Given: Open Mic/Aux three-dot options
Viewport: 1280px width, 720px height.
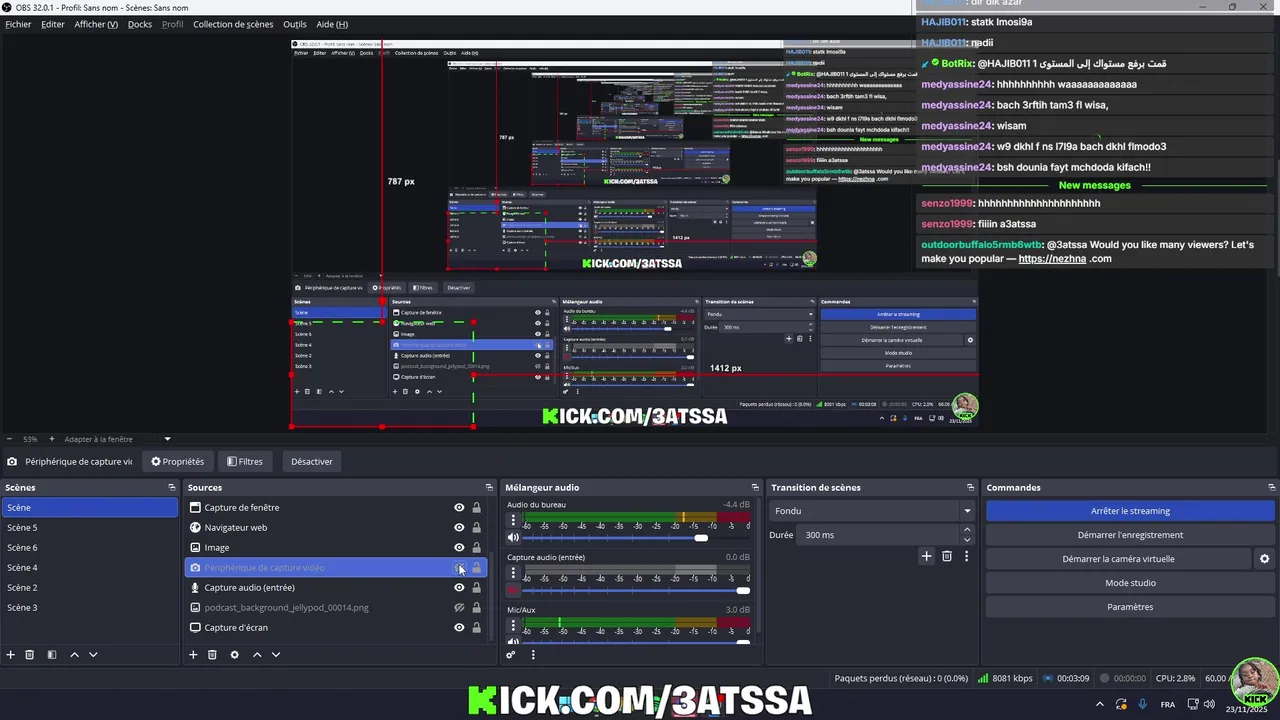Looking at the screenshot, I should (x=514, y=625).
